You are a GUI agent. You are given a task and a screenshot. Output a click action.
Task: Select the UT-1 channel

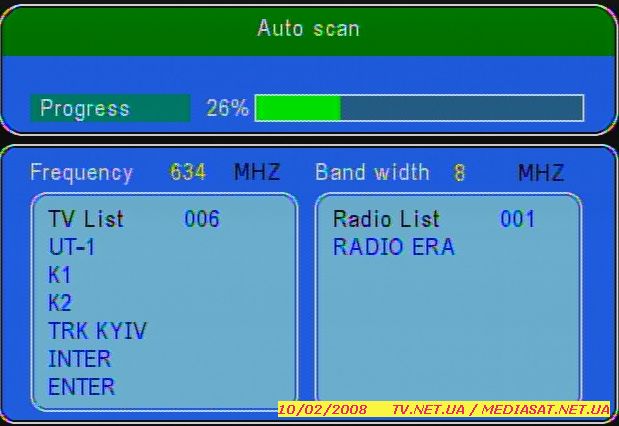(72, 247)
